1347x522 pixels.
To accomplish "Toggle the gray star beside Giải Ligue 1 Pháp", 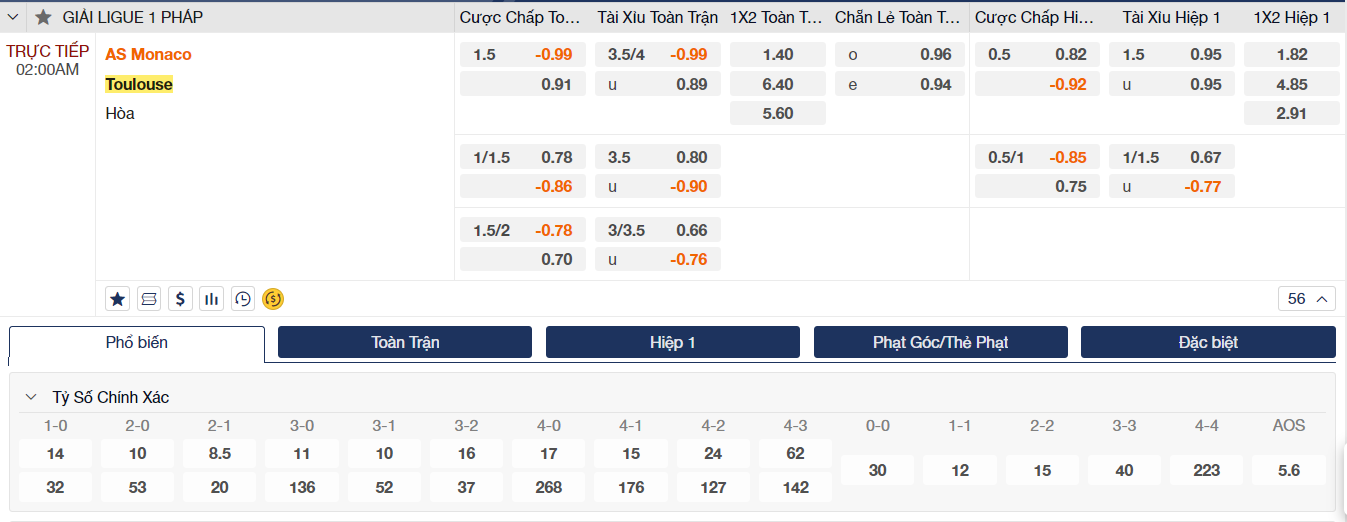I will [x=43, y=17].
